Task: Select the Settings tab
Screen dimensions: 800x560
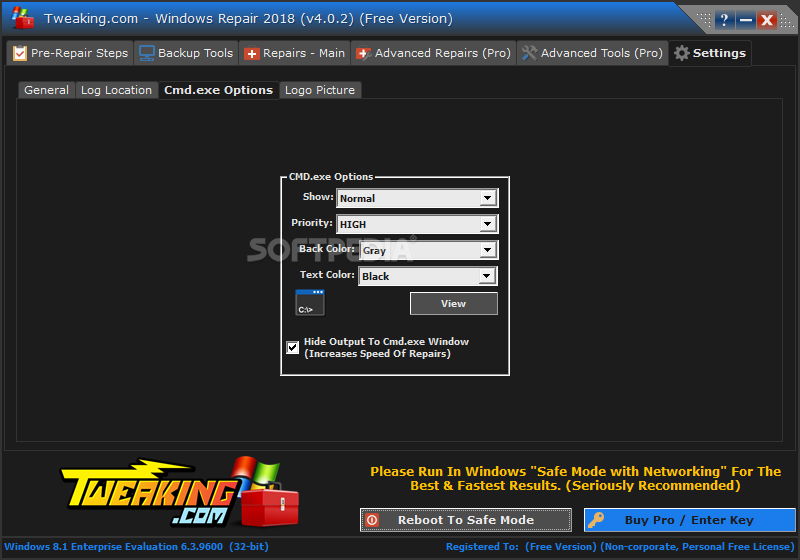Action: (x=710, y=53)
